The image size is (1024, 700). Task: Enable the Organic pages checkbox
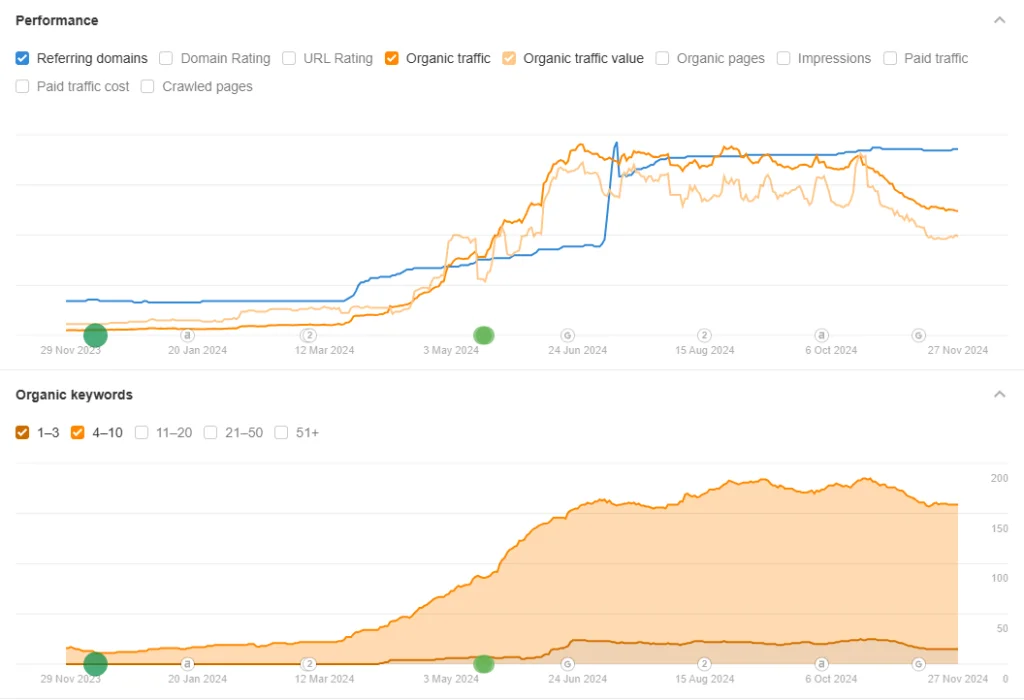pos(662,58)
